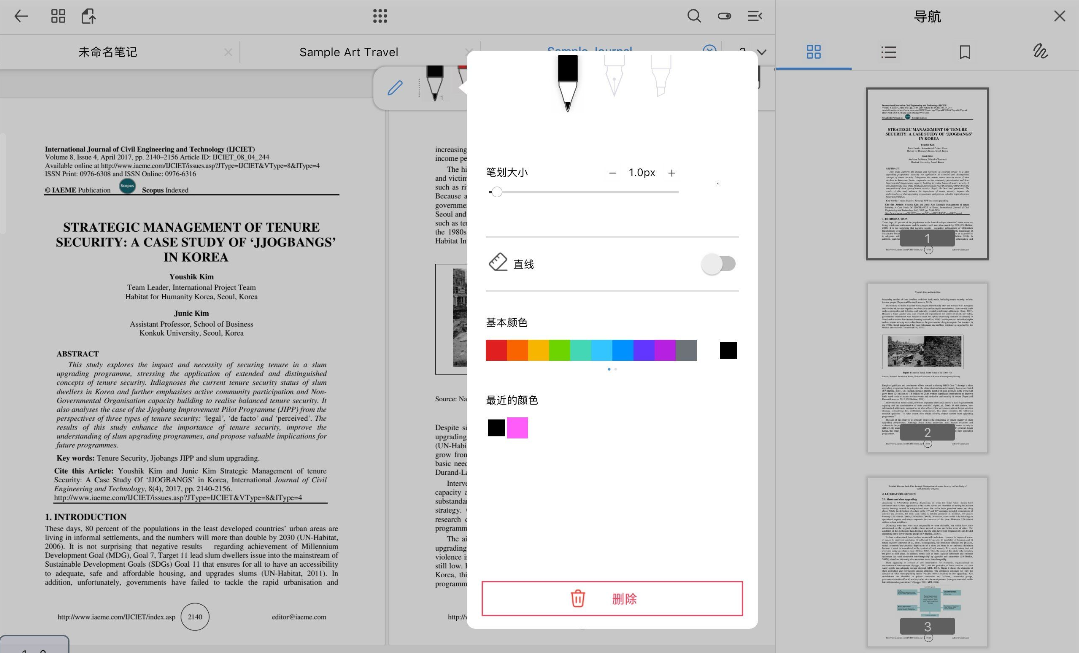Open page 2 thumbnail in the navigation panel
Viewport: 1080px width, 653px height.
(x=927, y=366)
